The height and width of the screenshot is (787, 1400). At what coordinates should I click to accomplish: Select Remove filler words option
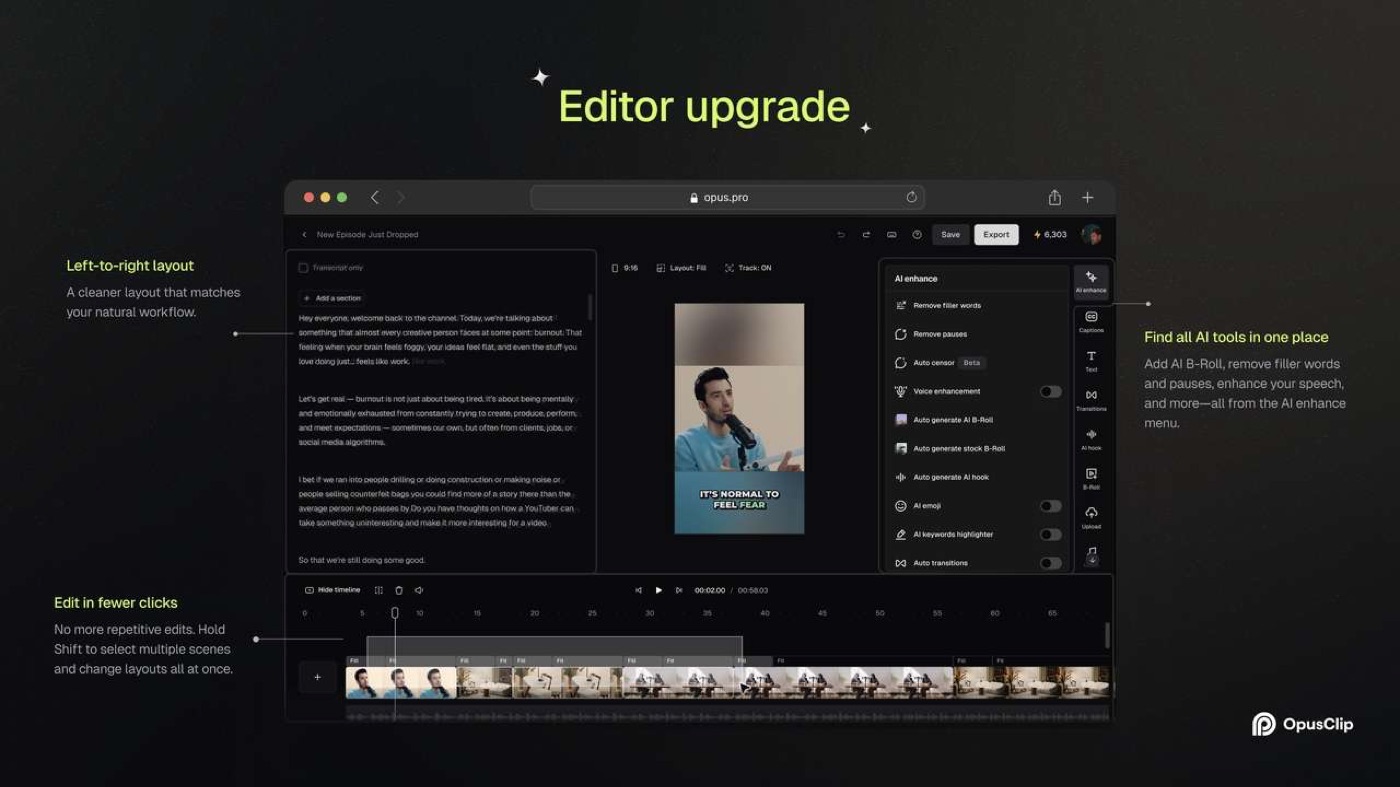[x=938, y=305]
